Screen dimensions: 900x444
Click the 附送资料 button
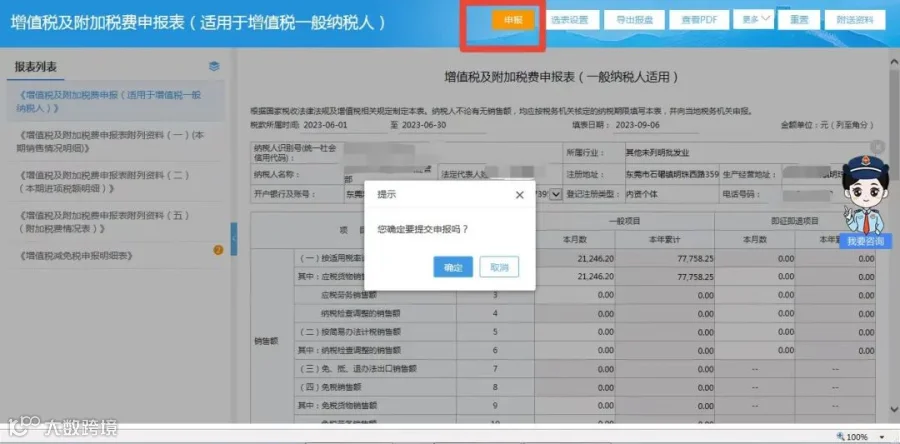pos(855,20)
